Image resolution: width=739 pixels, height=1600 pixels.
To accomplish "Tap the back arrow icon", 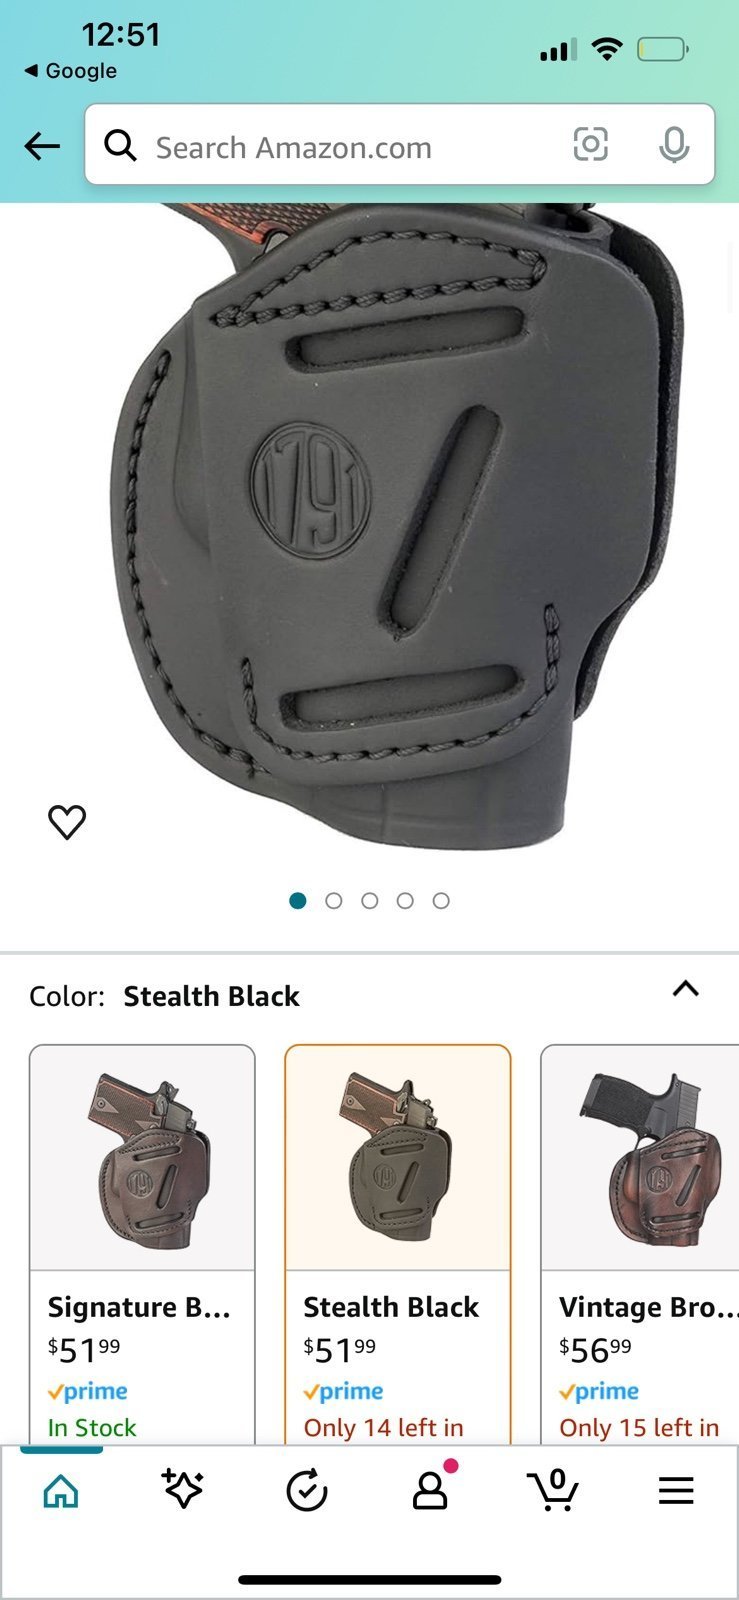I will (x=42, y=147).
